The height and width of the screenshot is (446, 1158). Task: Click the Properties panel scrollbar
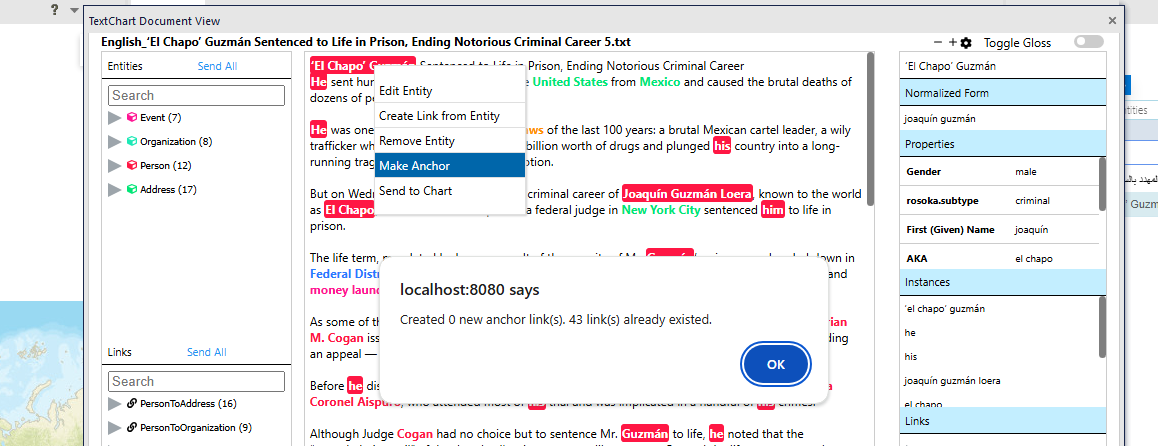1103,186
